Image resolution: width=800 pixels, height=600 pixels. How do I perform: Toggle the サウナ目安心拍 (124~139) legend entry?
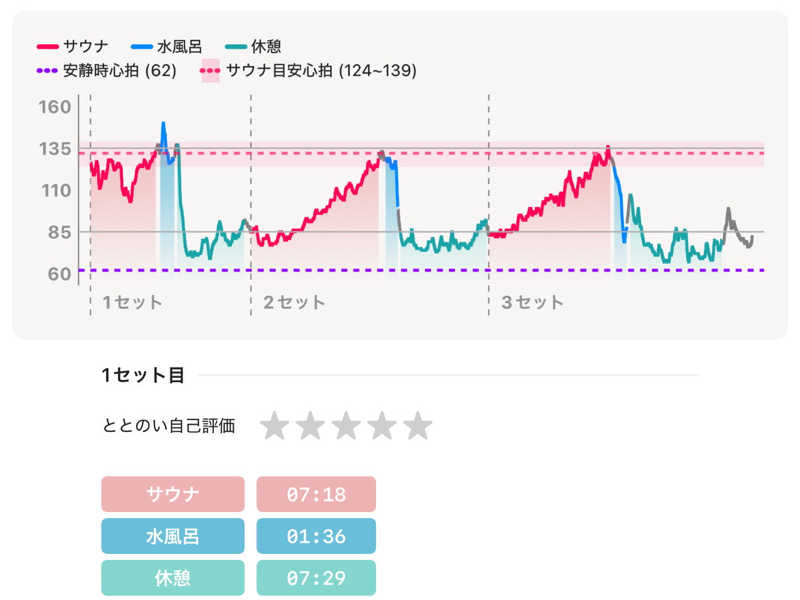tap(308, 71)
